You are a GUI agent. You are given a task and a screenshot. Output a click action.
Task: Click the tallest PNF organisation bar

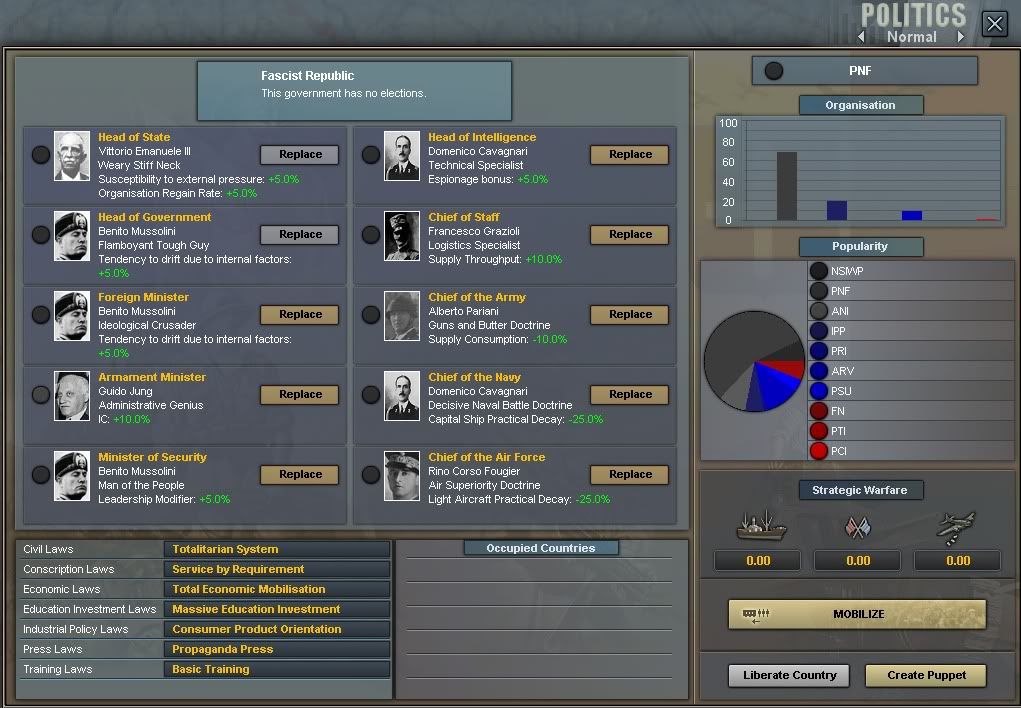(787, 186)
